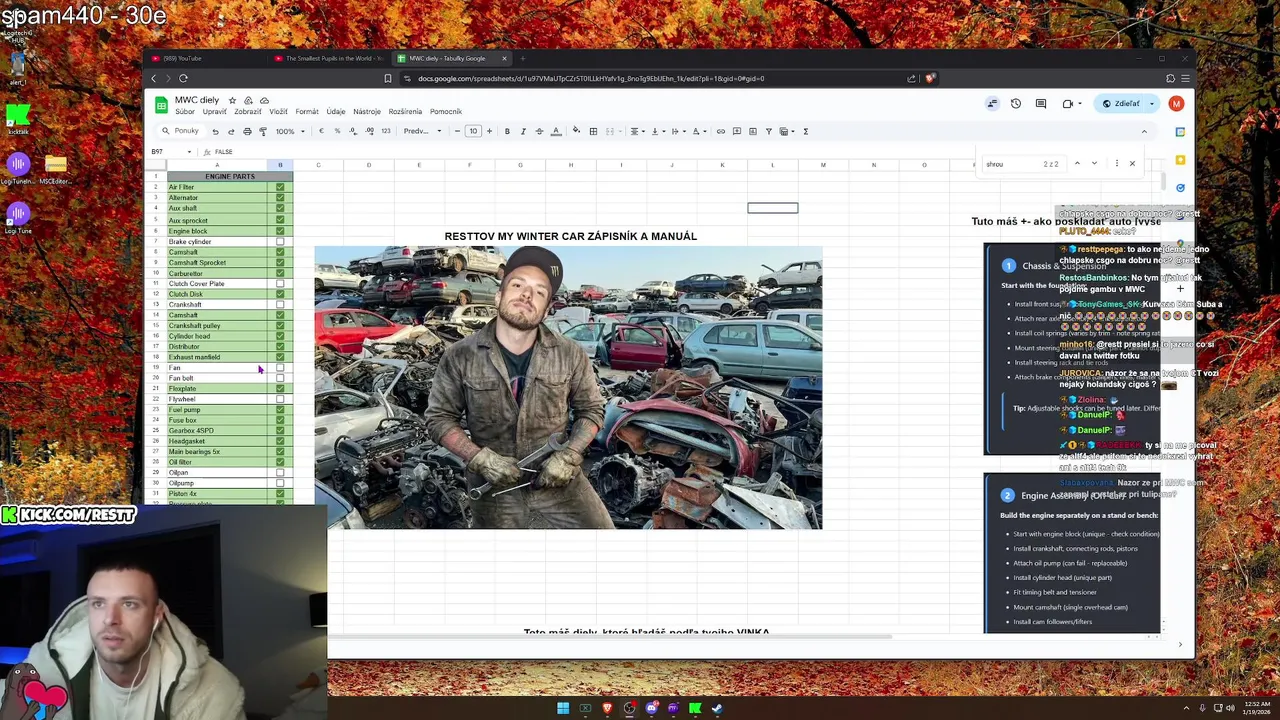This screenshot has width=1280, height=720.
Task: Click the browser address bar URL
Action: pyautogui.click(x=591, y=78)
